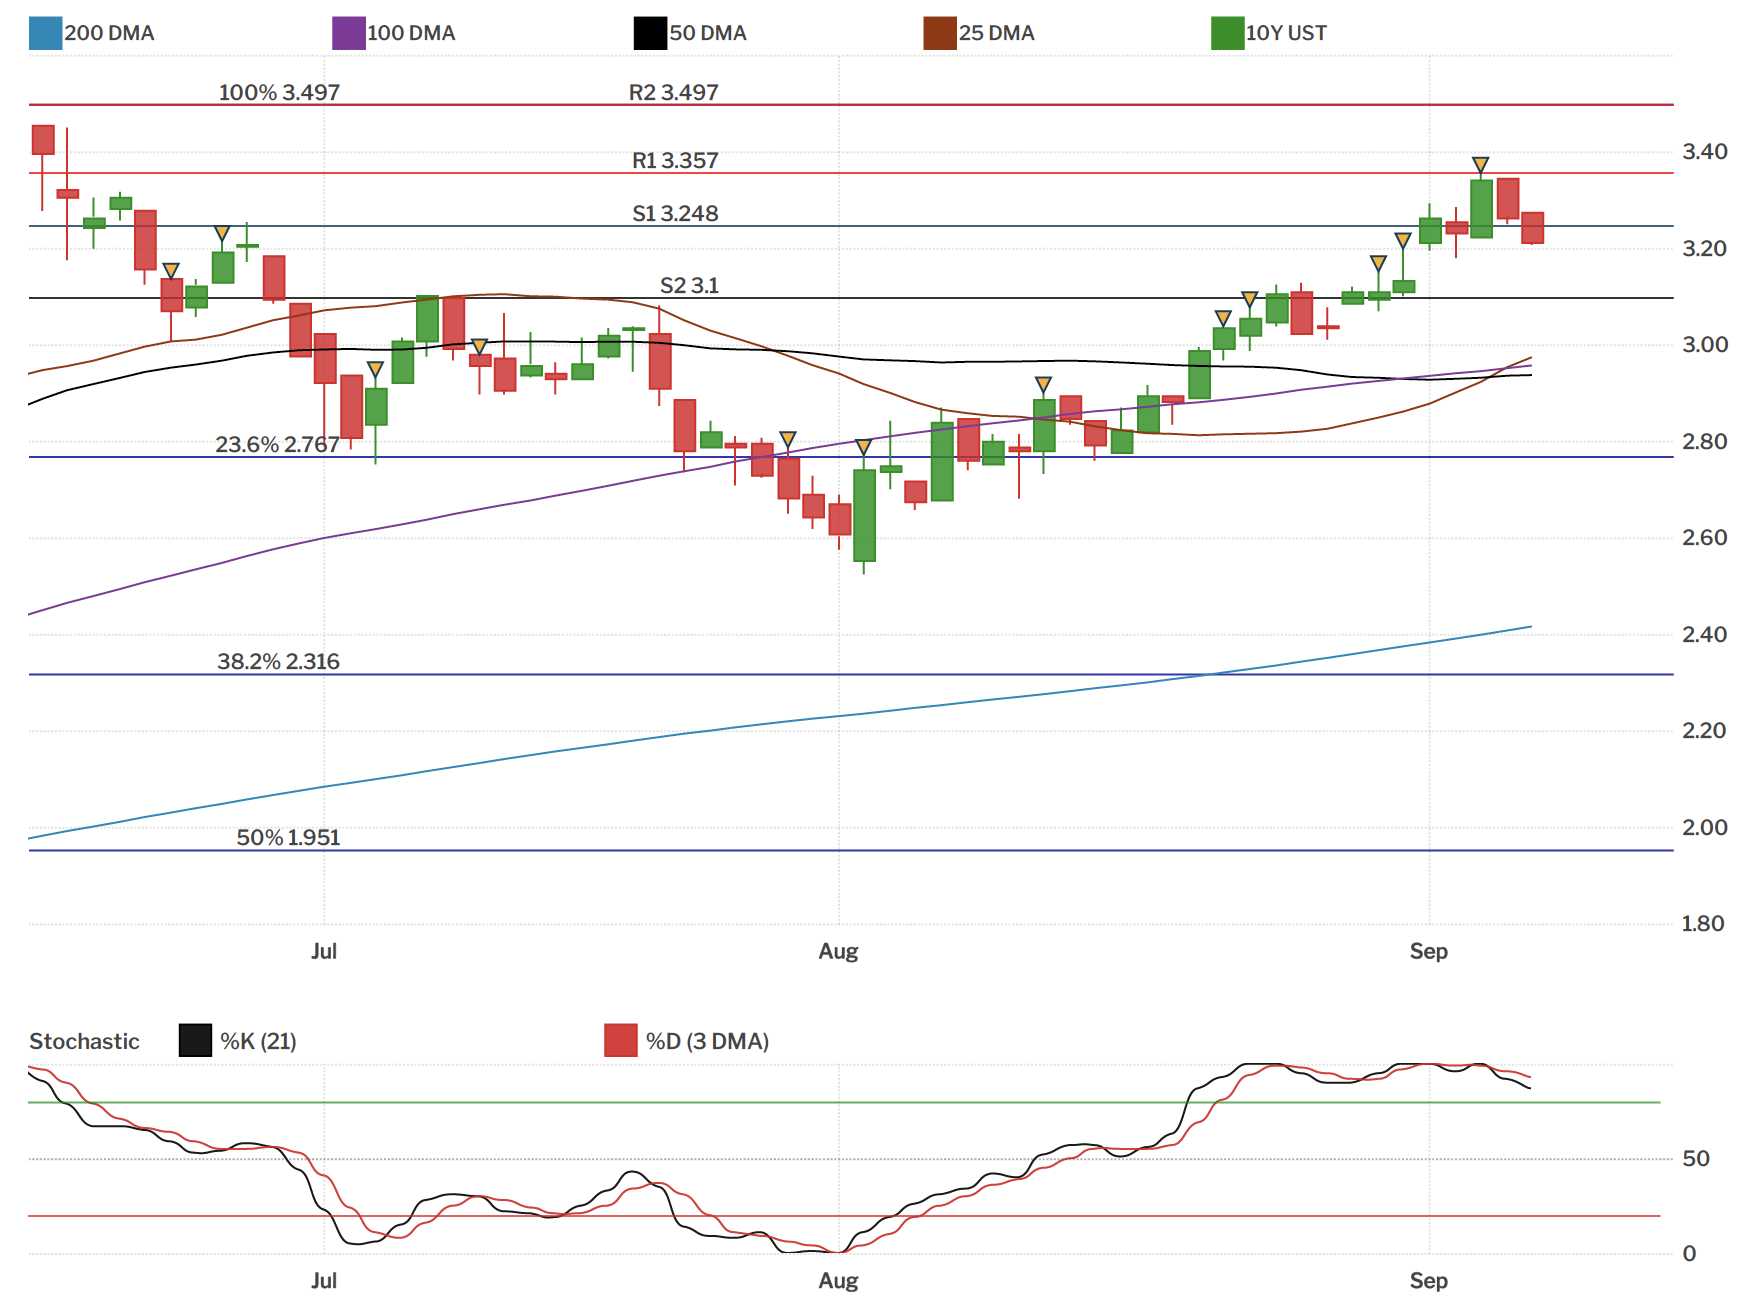This screenshot has height=1312, width=1762.
Task: Click the Aug label on stochastic axis
Action: coord(839,1280)
